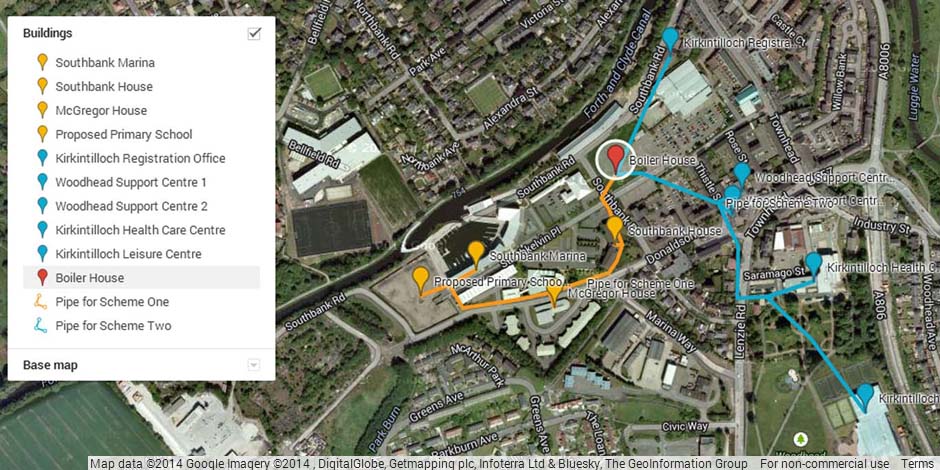Click the Kirkintilloch Health Care Centre pin
This screenshot has height=470, width=940.
tap(814, 264)
